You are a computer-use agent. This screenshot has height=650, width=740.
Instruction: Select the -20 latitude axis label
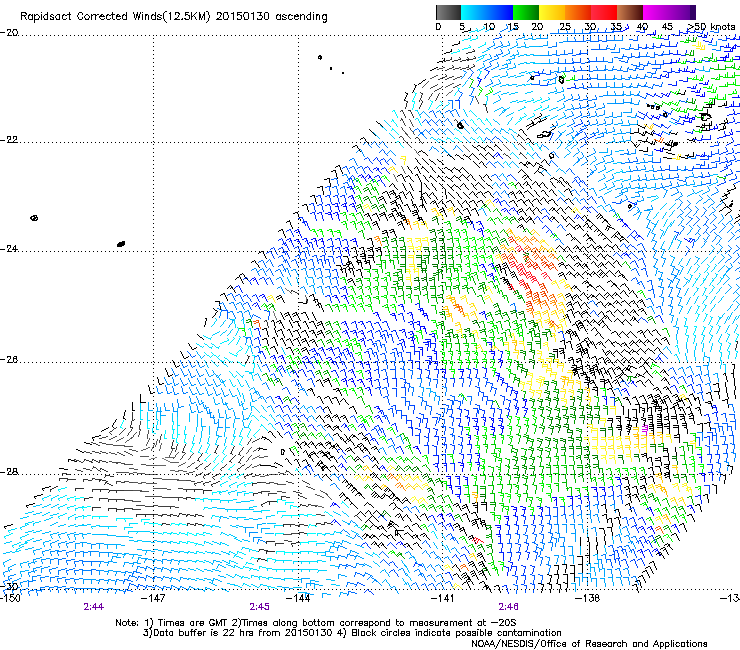(9, 33)
